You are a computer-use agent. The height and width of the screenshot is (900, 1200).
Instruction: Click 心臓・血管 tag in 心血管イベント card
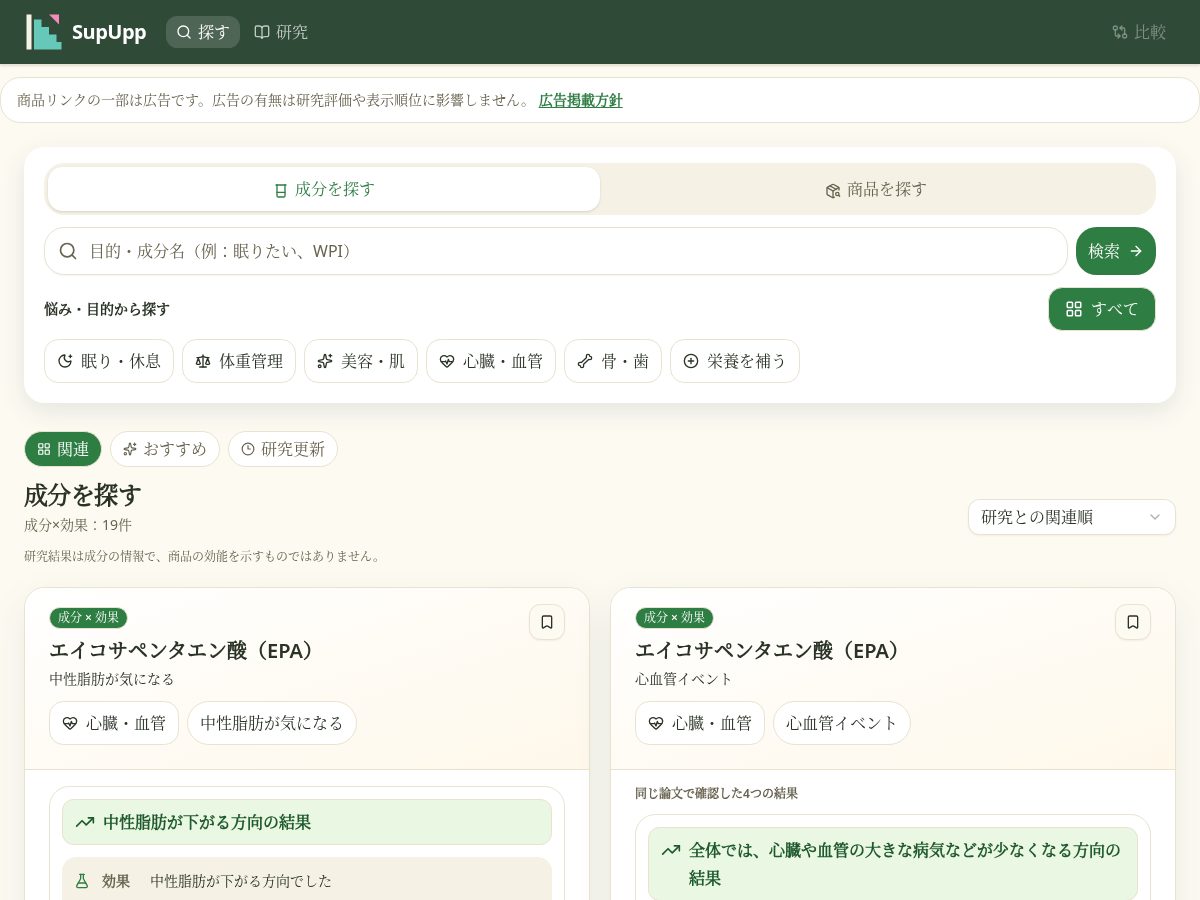(x=700, y=723)
